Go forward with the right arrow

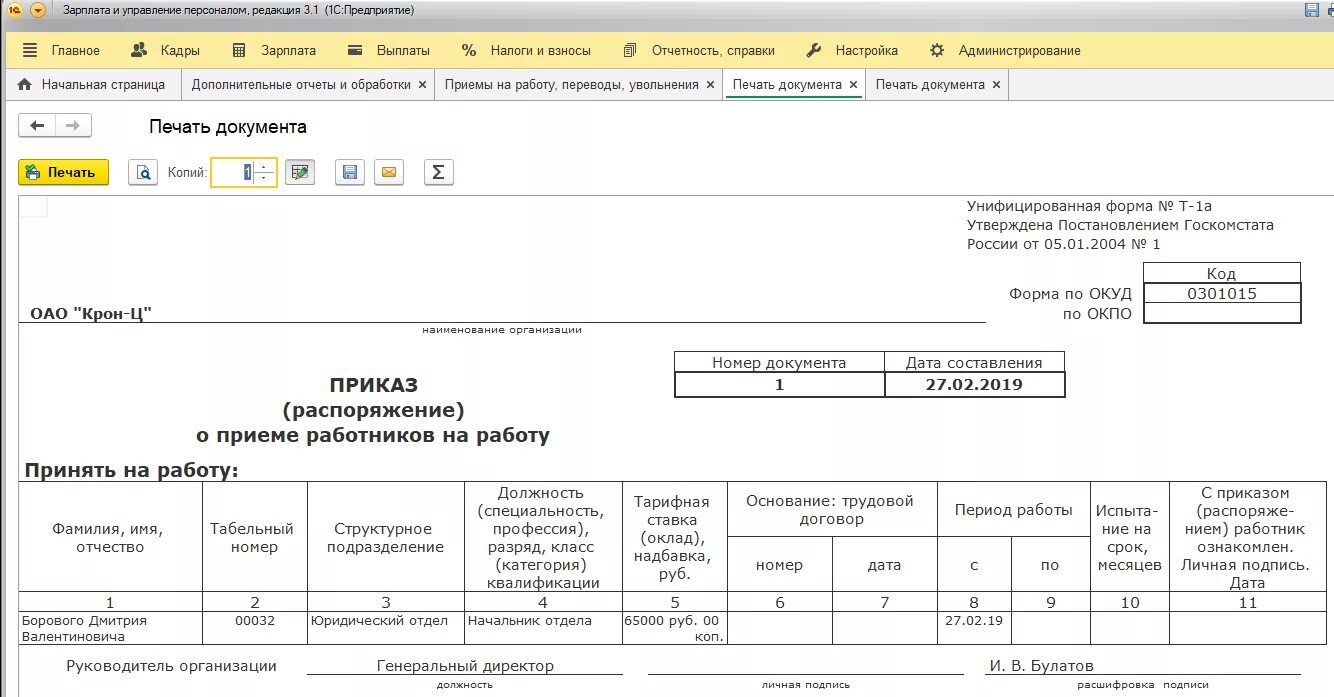coord(73,126)
